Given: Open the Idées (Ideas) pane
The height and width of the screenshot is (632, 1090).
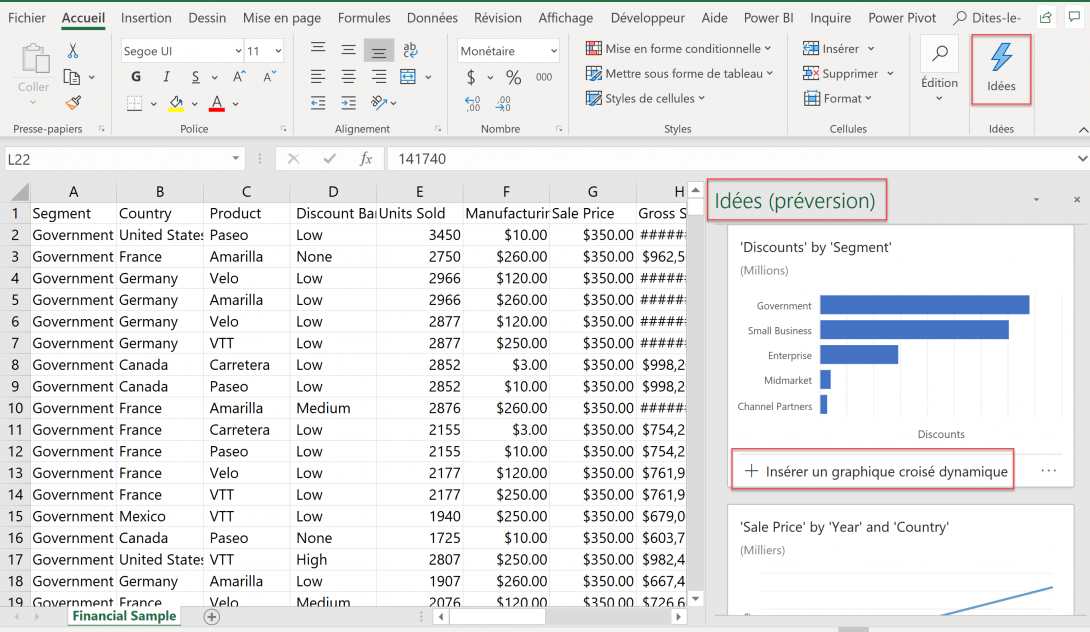Looking at the screenshot, I should pos(1000,70).
